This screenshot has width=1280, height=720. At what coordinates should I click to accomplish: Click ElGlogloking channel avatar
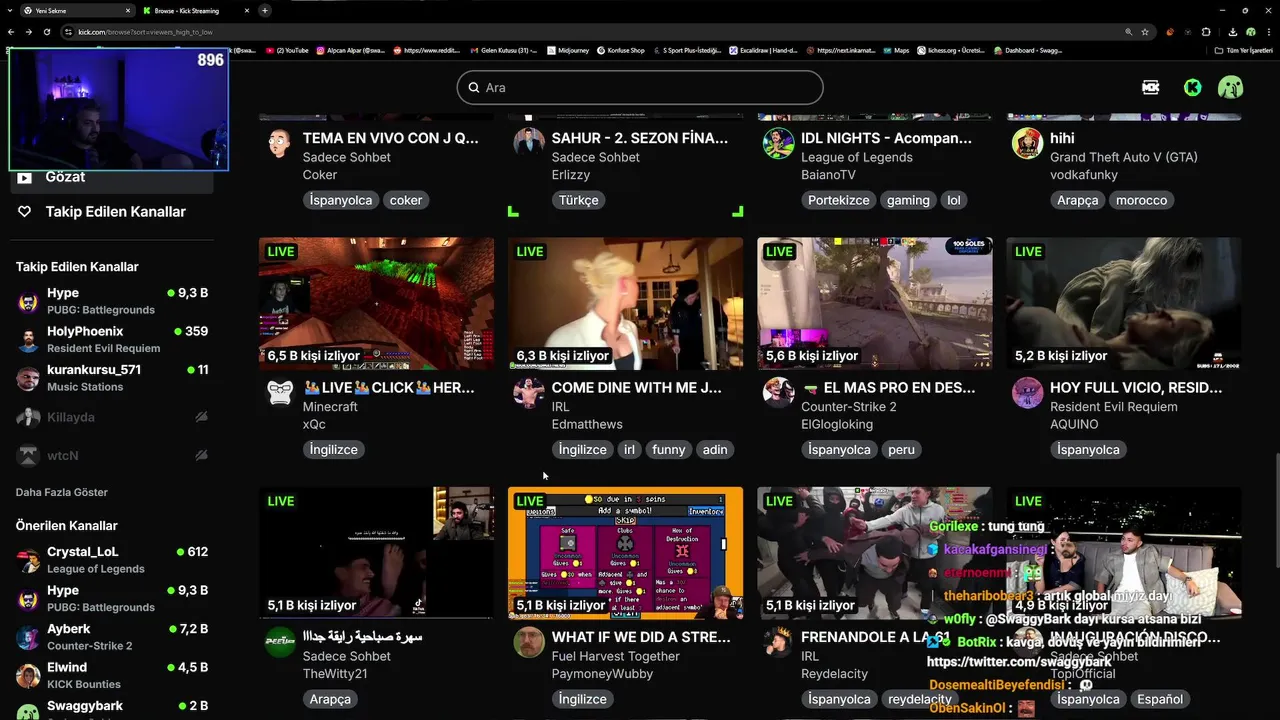pyautogui.click(x=778, y=392)
